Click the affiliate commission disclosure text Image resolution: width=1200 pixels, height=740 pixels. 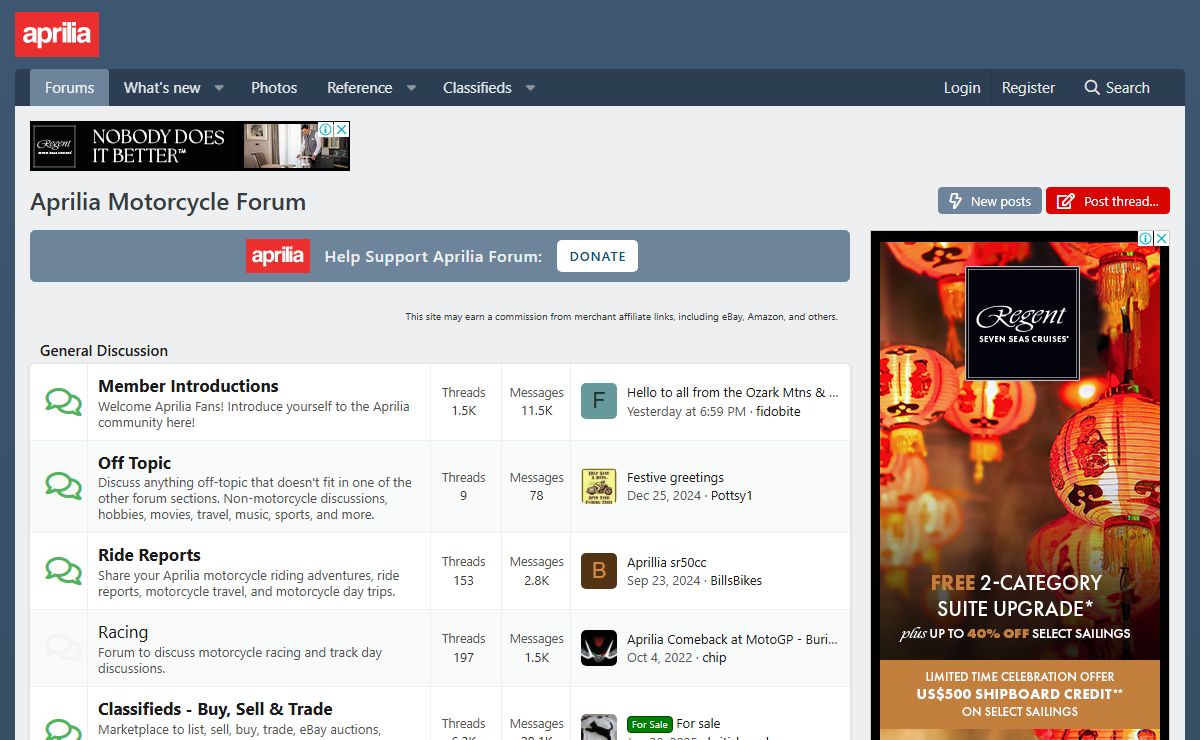(x=621, y=317)
